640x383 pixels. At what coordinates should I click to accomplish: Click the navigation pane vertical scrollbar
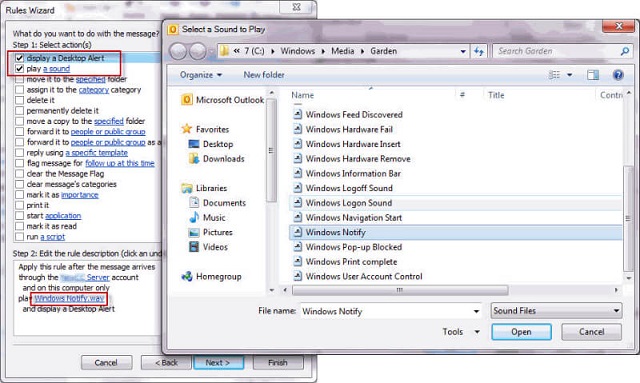[271, 150]
